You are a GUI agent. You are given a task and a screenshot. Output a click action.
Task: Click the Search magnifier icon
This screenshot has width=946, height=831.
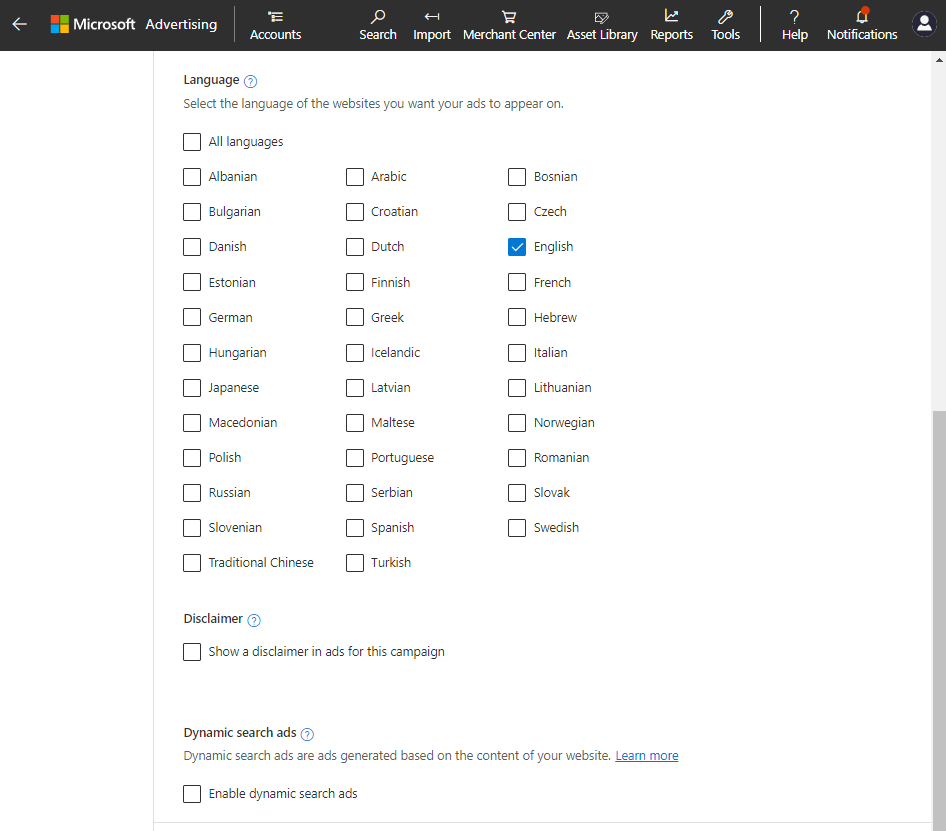pos(377,17)
